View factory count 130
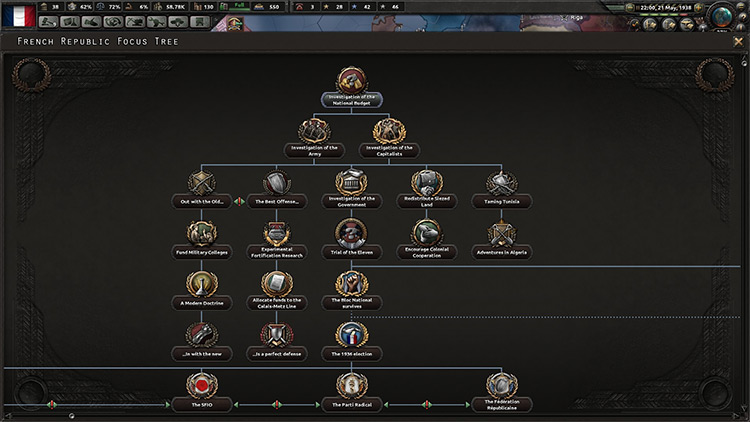This screenshot has width=750, height=422. (204, 7)
